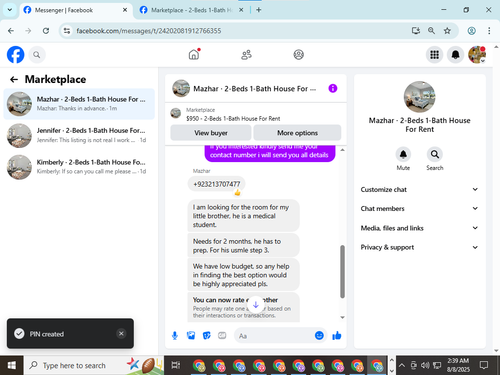
Task: Open Windows Start menu
Action: point(12,365)
